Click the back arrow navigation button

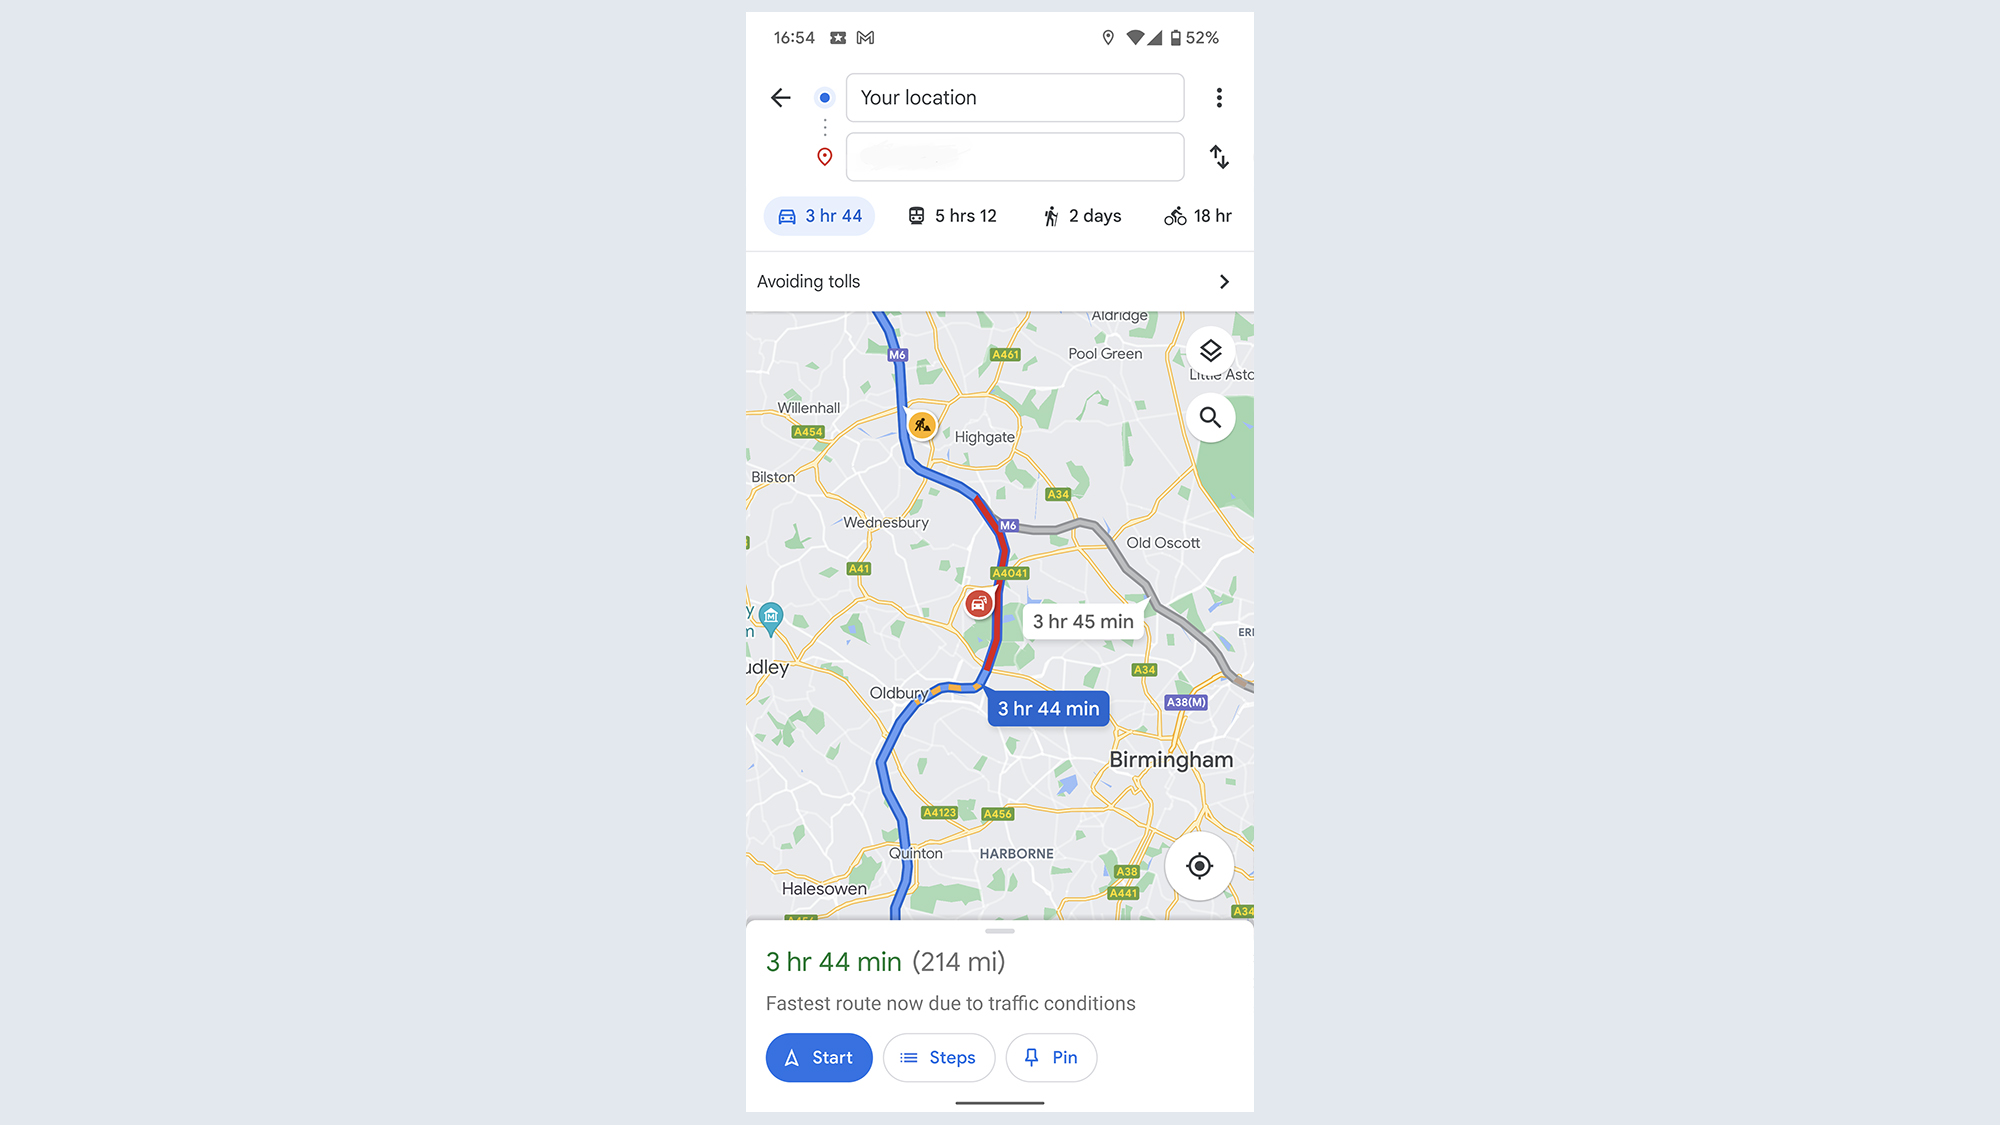point(780,96)
